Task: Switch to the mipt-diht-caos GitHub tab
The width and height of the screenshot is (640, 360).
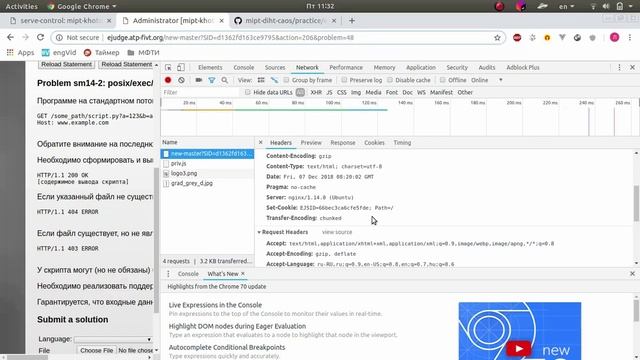Action: click(286, 20)
